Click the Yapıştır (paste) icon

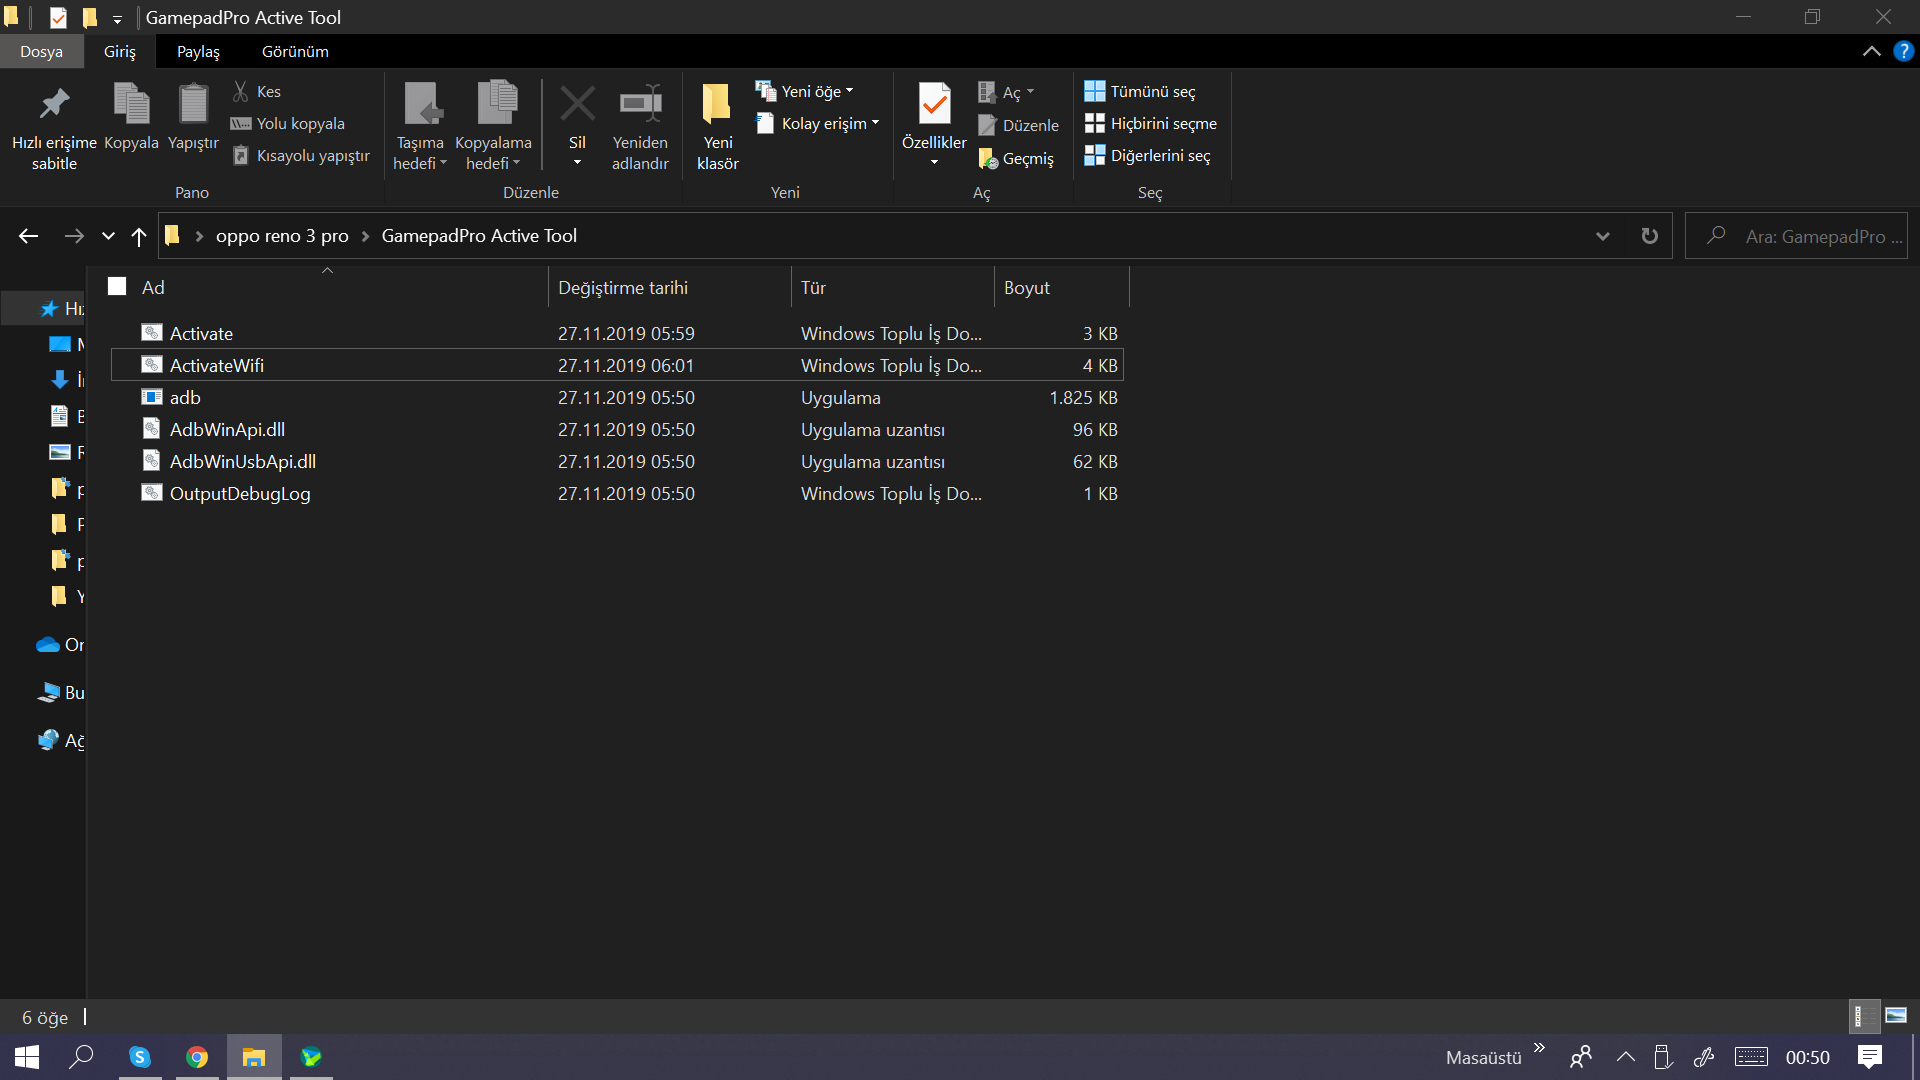(x=193, y=105)
